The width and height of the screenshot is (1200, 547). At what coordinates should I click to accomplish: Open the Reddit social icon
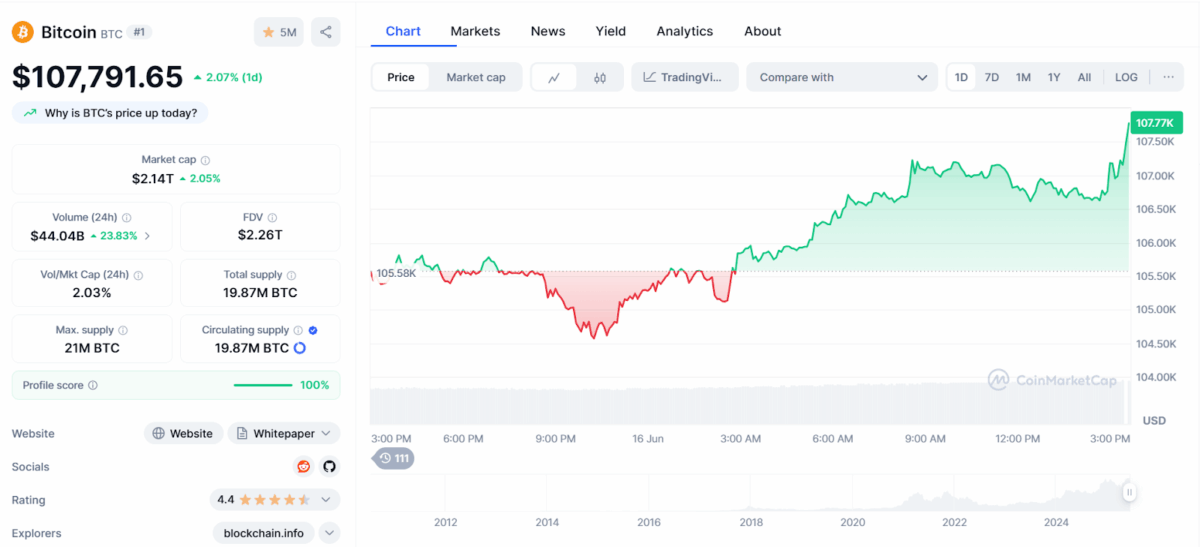tap(303, 466)
